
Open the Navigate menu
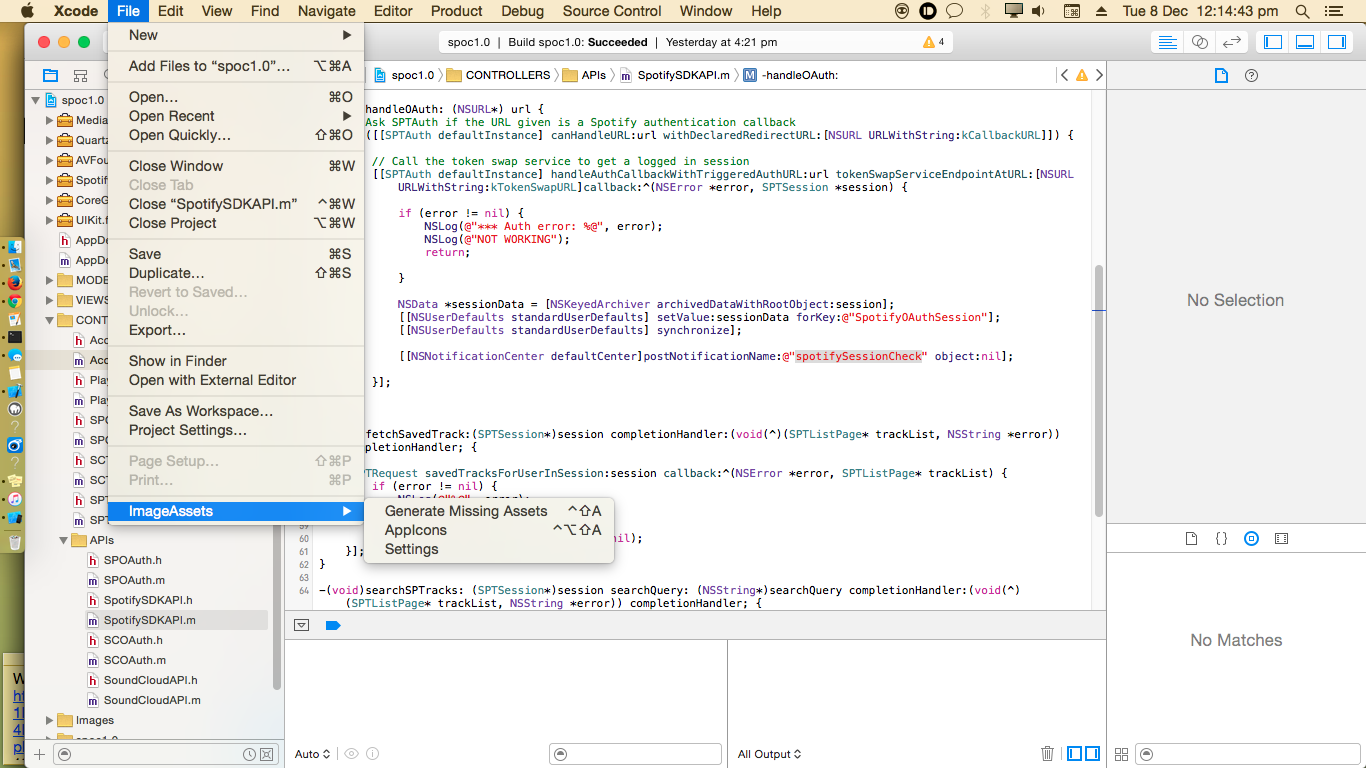327,11
